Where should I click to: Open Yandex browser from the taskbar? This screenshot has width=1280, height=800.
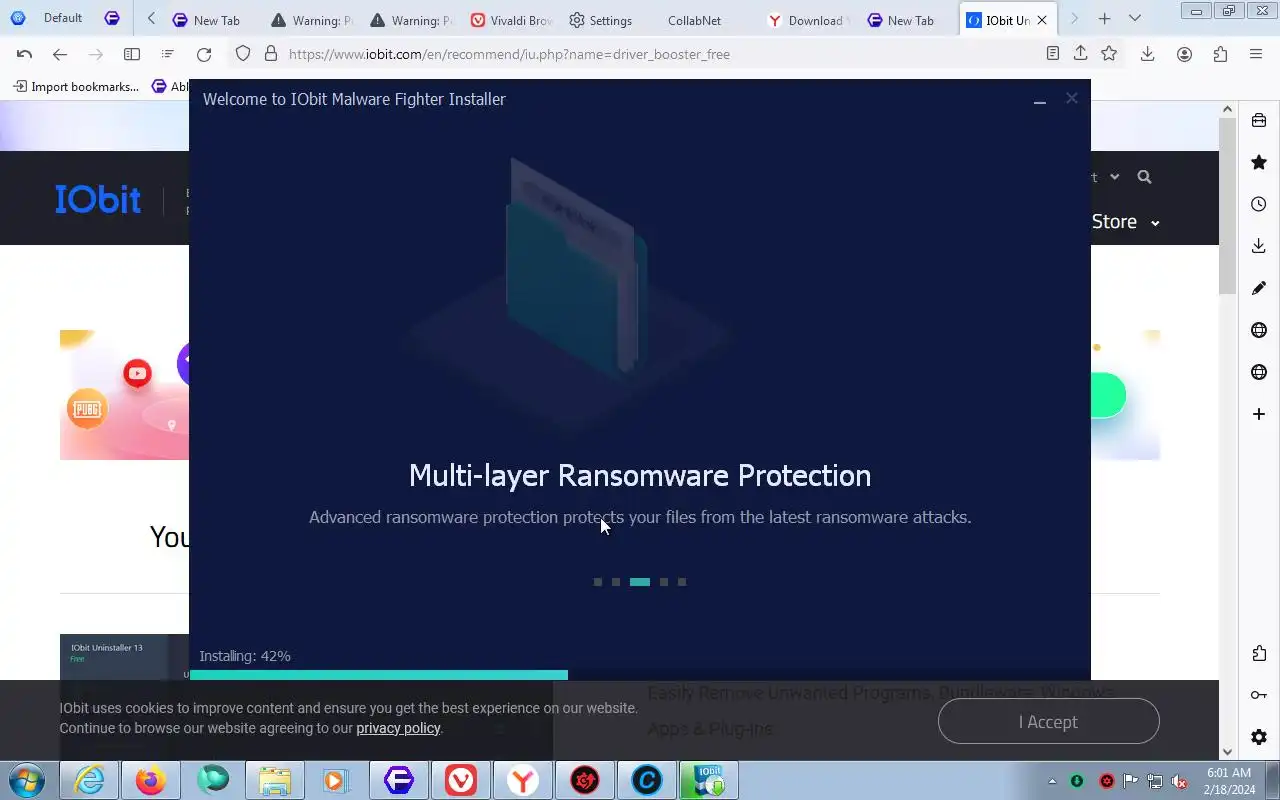coord(523,780)
